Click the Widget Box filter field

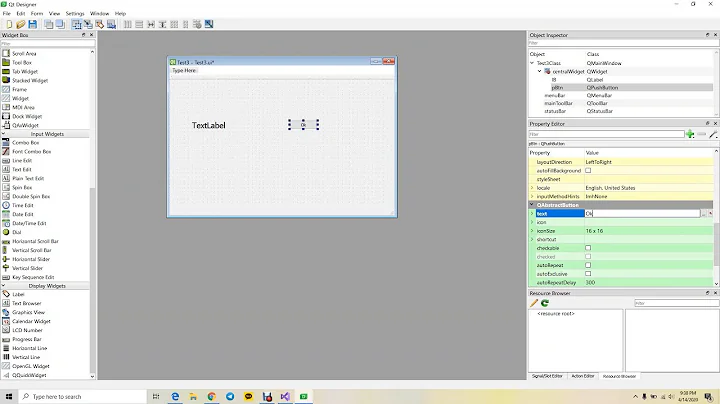coord(48,43)
